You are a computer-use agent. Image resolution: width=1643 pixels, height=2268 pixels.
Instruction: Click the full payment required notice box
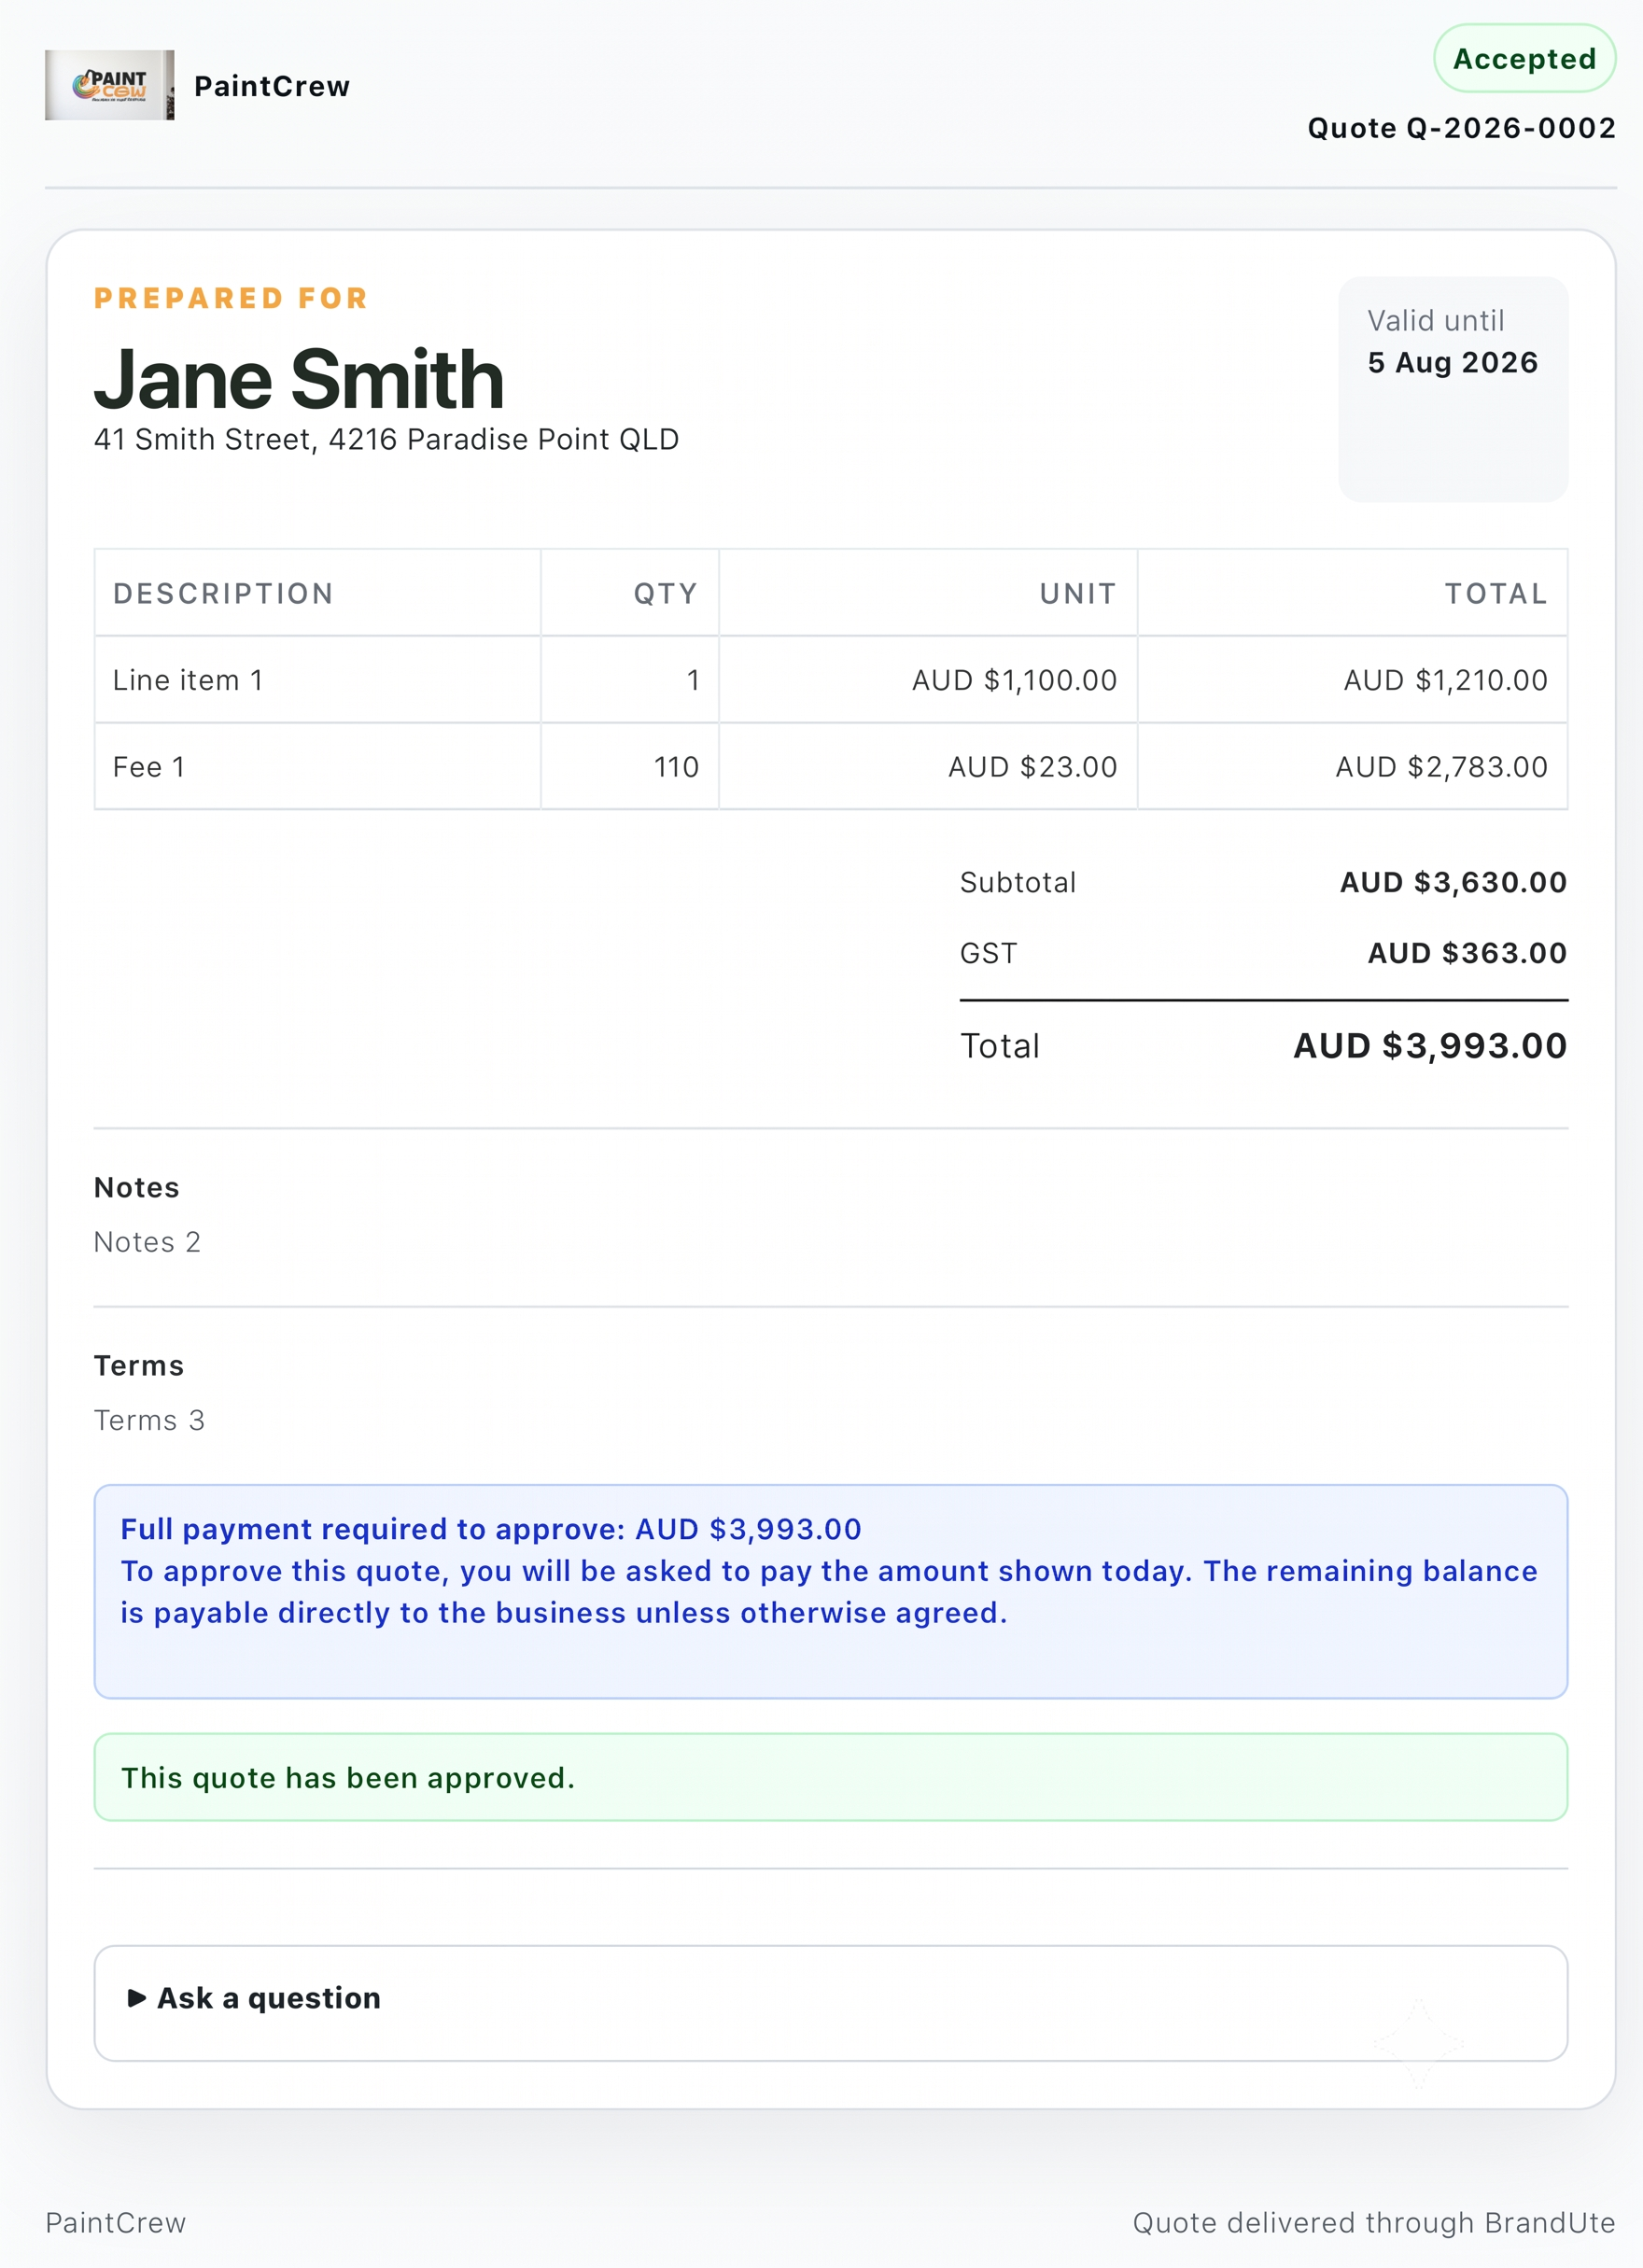click(831, 1591)
